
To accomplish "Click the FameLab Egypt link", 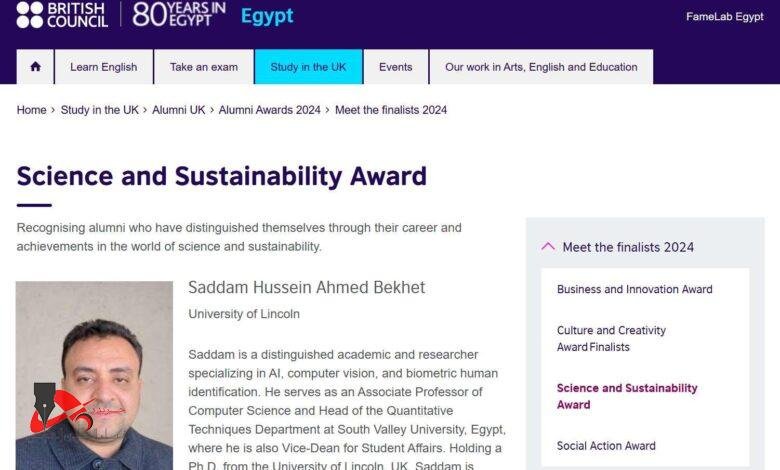I will pos(725,17).
